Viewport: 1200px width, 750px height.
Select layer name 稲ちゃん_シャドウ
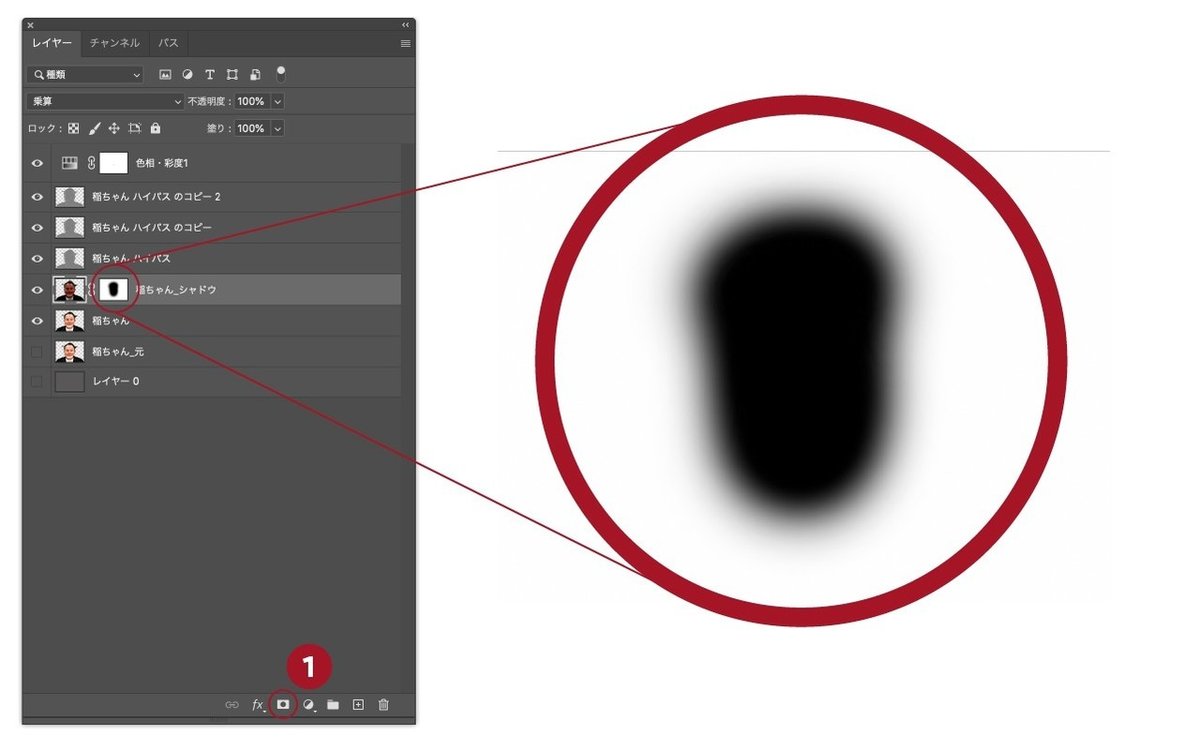click(176, 290)
